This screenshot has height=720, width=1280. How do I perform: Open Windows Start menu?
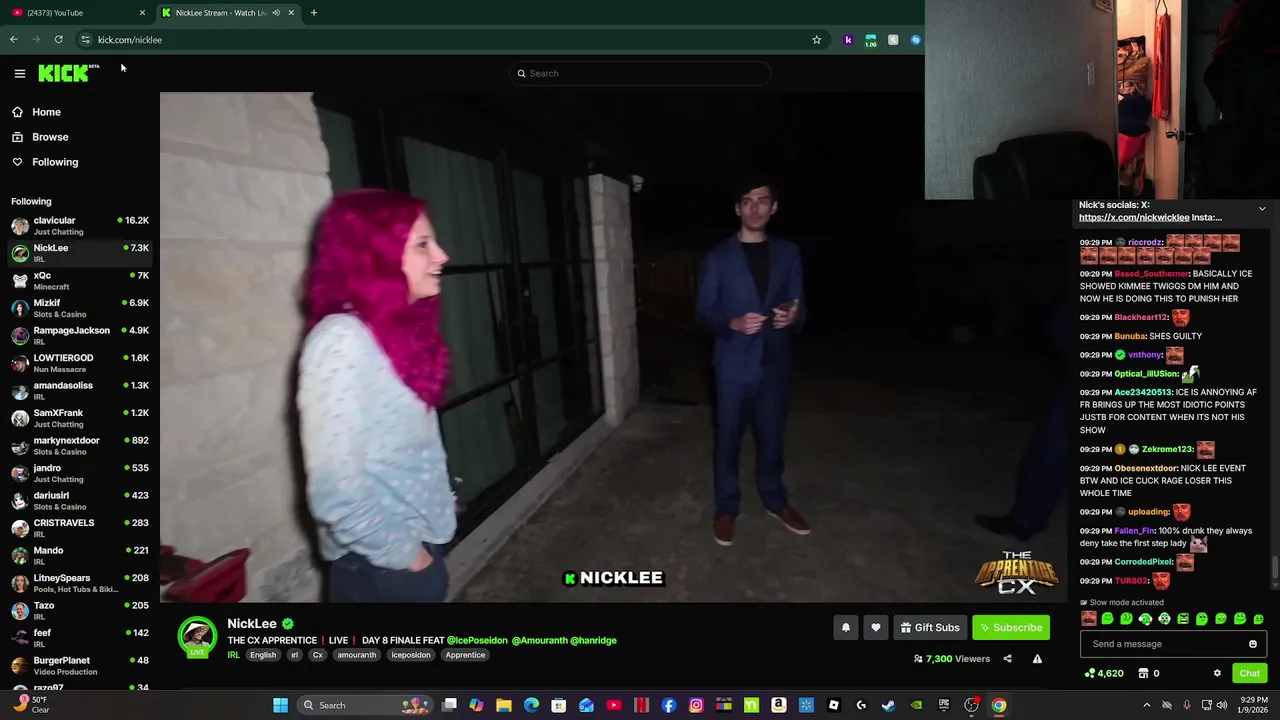coord(281,705)
